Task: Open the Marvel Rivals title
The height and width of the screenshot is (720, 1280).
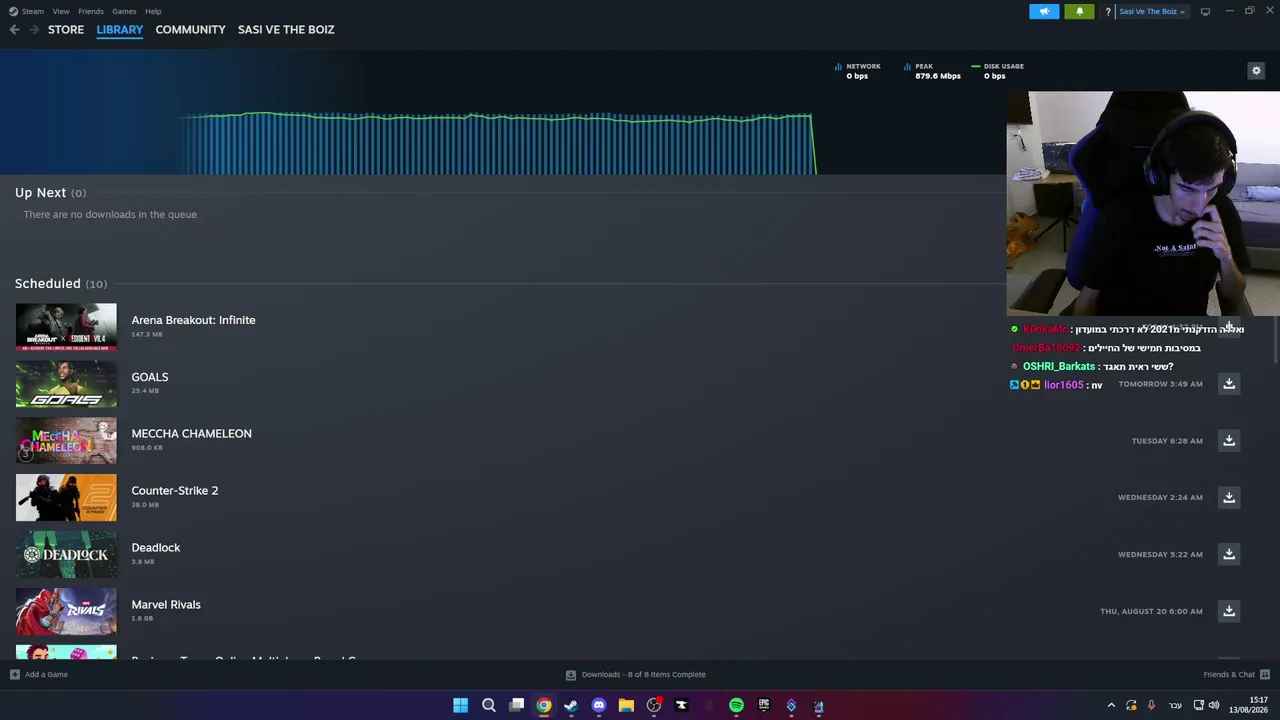Action: [x=166, y=605]
